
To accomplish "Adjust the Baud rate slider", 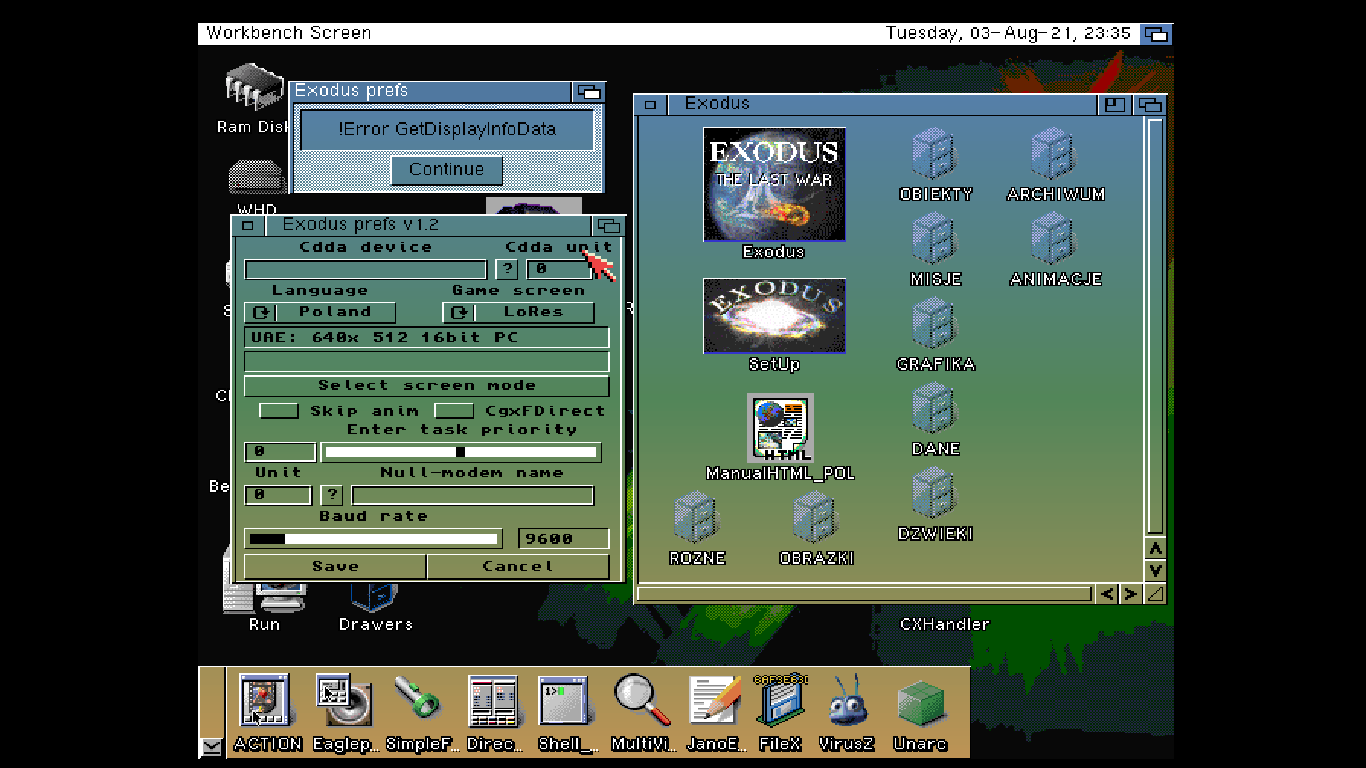I will pos(374,539).
